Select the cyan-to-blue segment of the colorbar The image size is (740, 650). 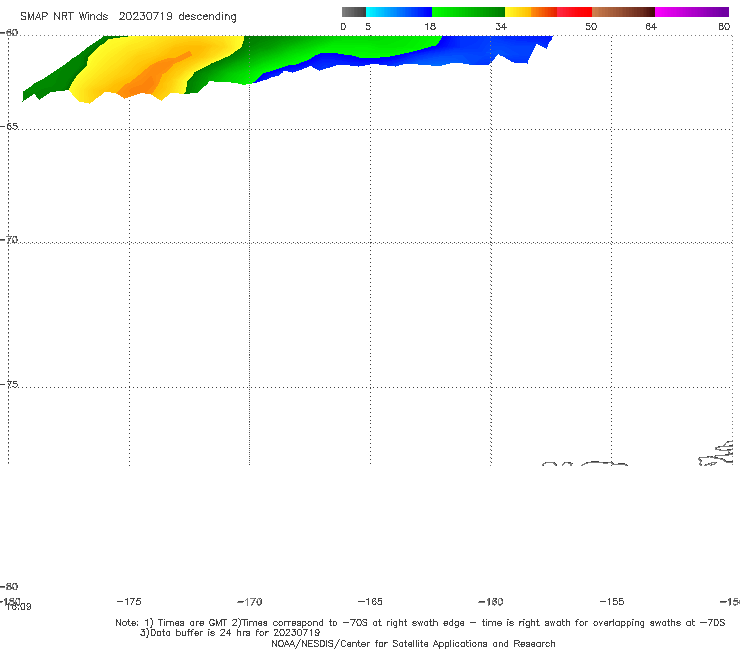pyautogui.click(x=399, y=12)
